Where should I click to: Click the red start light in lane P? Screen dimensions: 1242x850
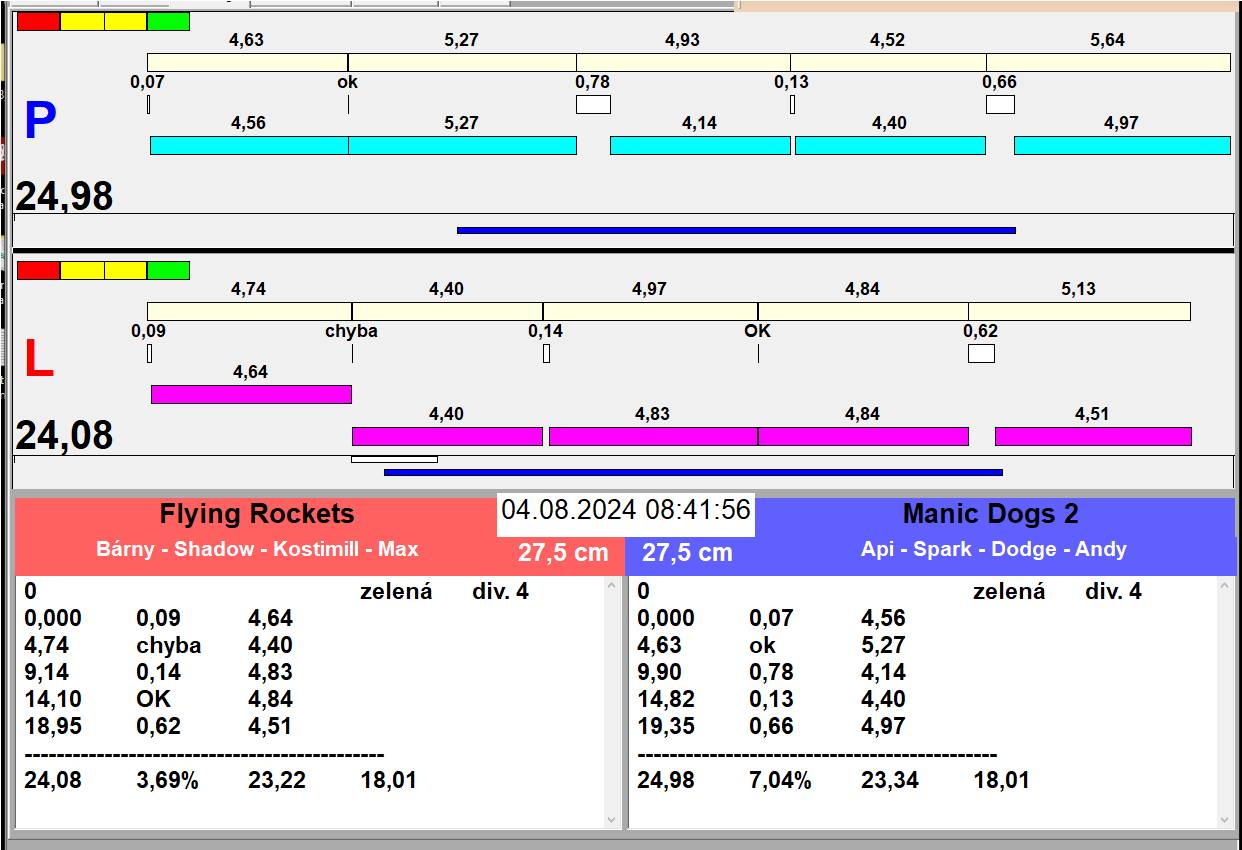(38, 21)
